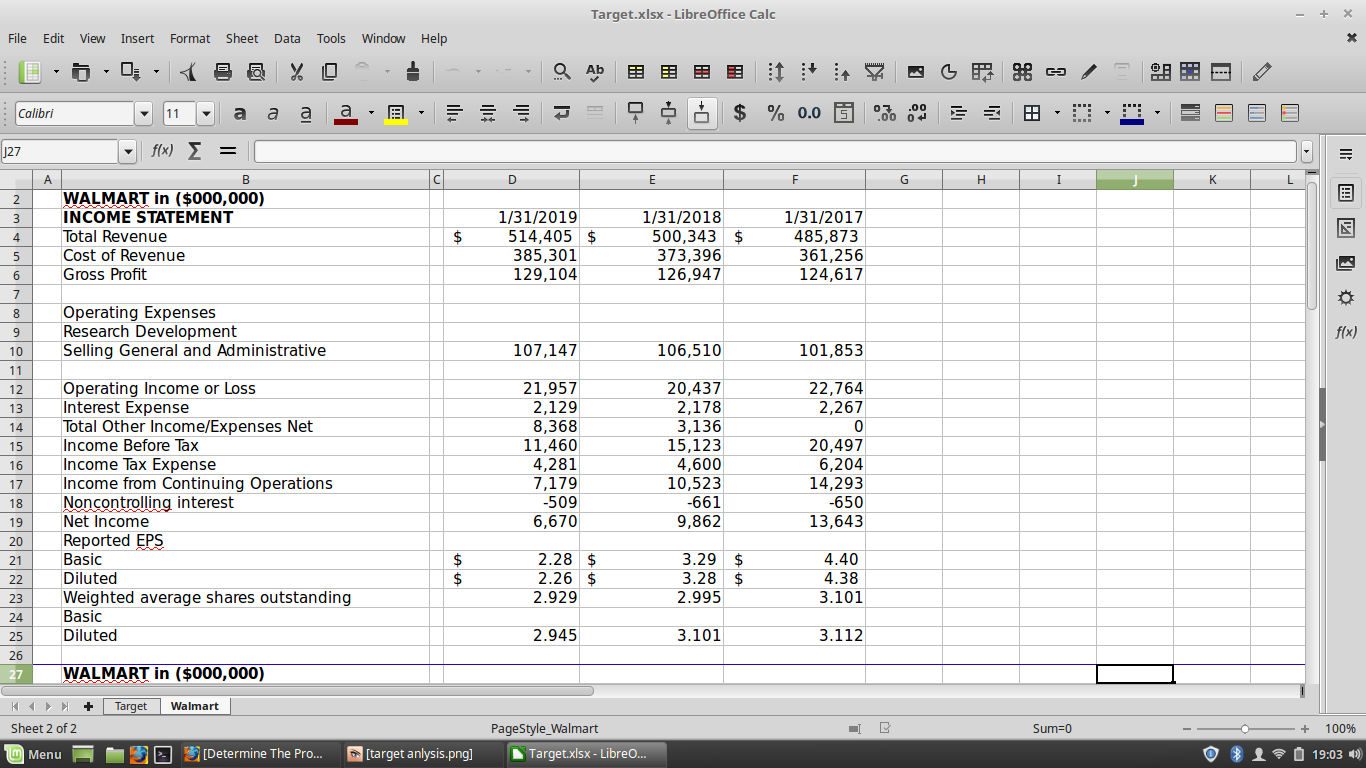Screen dimensions: 1366x768
Task: Add decimal place icon
Action: point(884,113)
